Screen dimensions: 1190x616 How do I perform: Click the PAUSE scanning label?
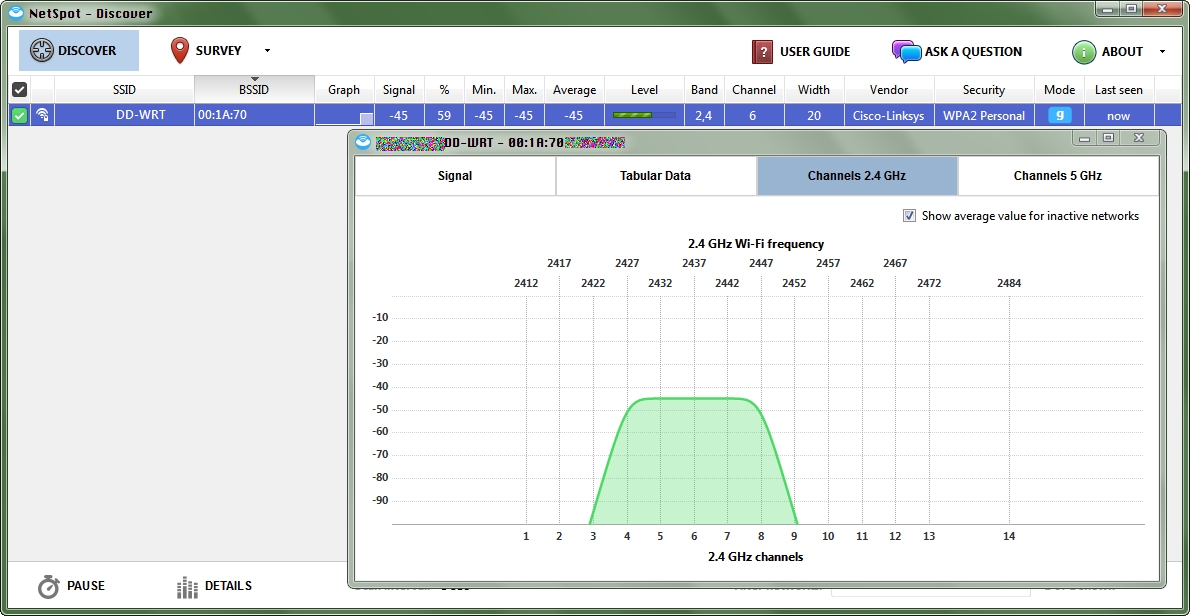[86, 586]
